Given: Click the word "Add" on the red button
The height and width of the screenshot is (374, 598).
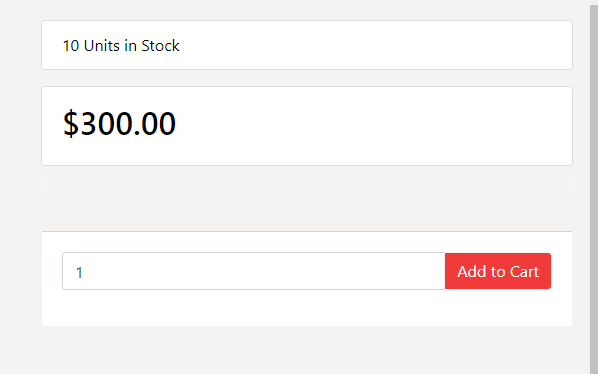Looking at the screenshot, I should (x=472, y=272).
